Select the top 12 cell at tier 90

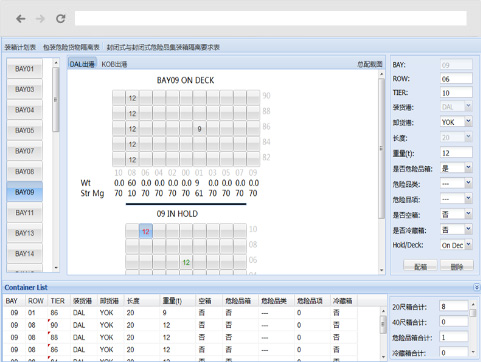pyautogui.click(x=132, y=98)
